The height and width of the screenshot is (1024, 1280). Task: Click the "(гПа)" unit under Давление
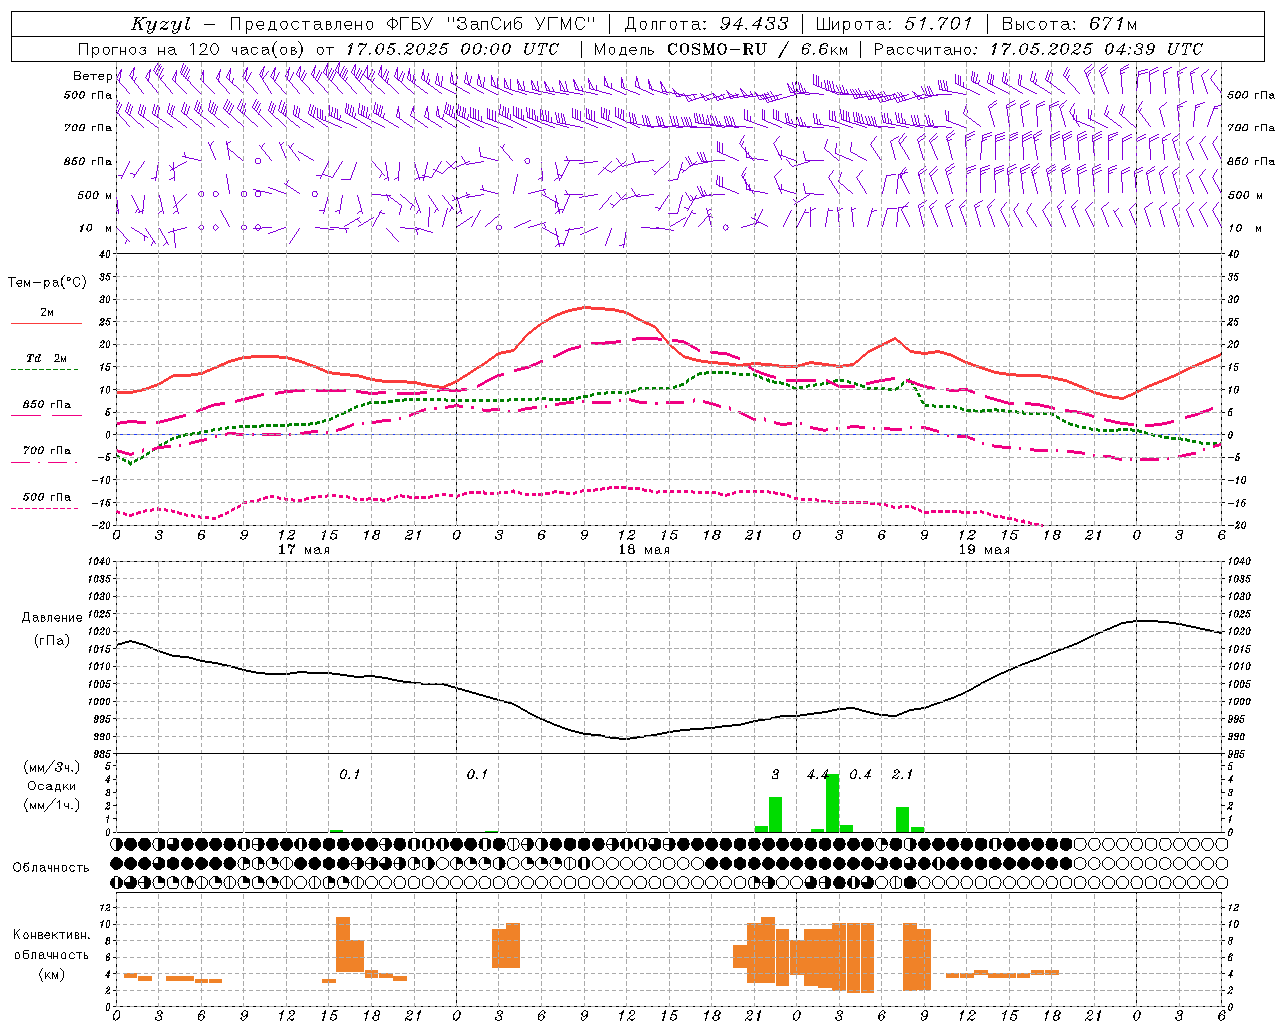pos(52,640)
